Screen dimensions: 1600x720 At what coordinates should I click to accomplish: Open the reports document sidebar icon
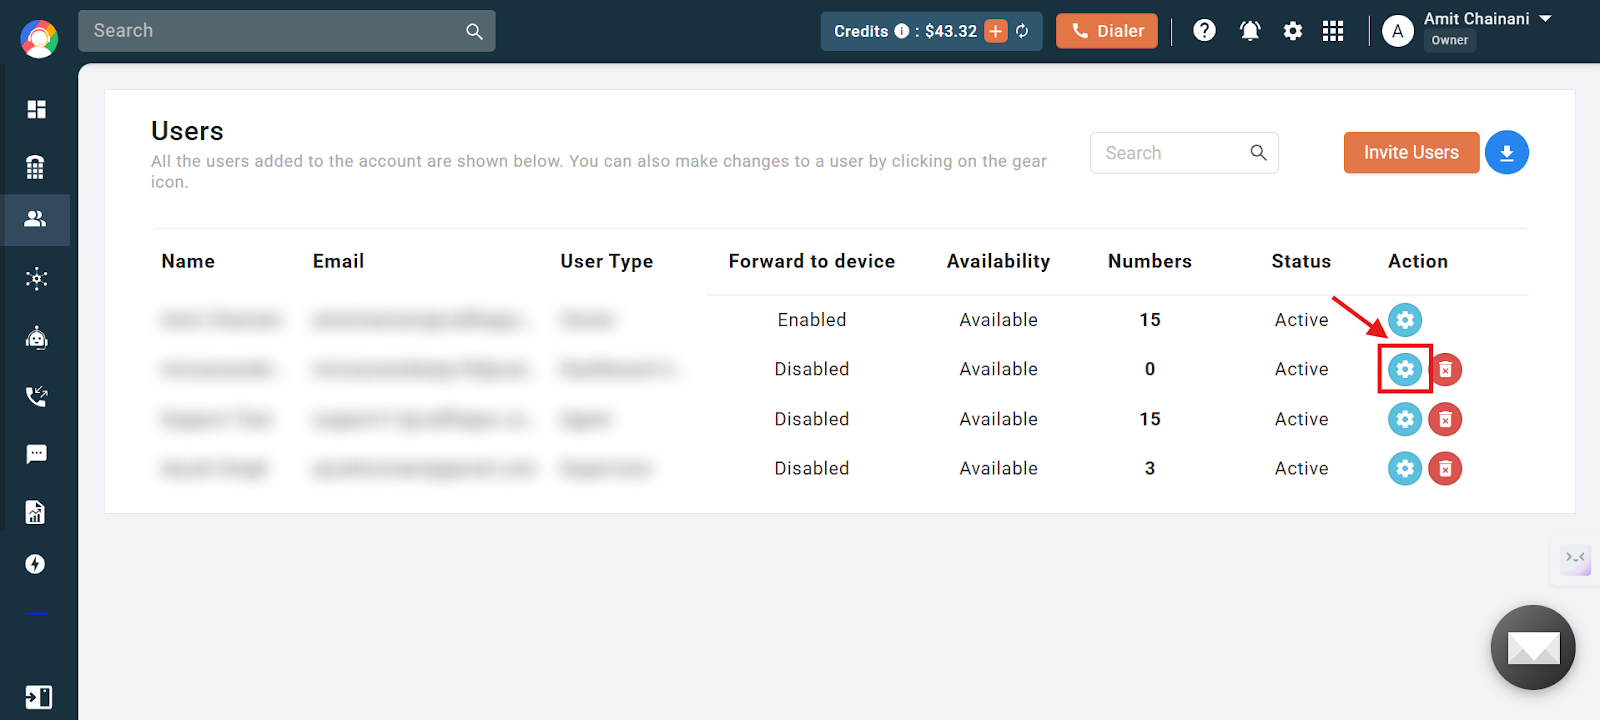pyautogui.click(x=36, y=512)
